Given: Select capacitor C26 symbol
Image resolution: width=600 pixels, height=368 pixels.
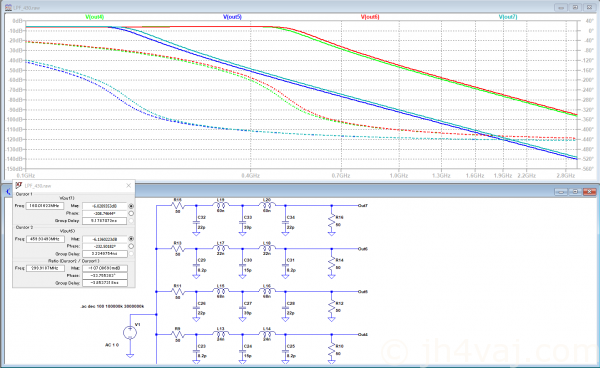Looking at the screenshot, I should [196, 308].
